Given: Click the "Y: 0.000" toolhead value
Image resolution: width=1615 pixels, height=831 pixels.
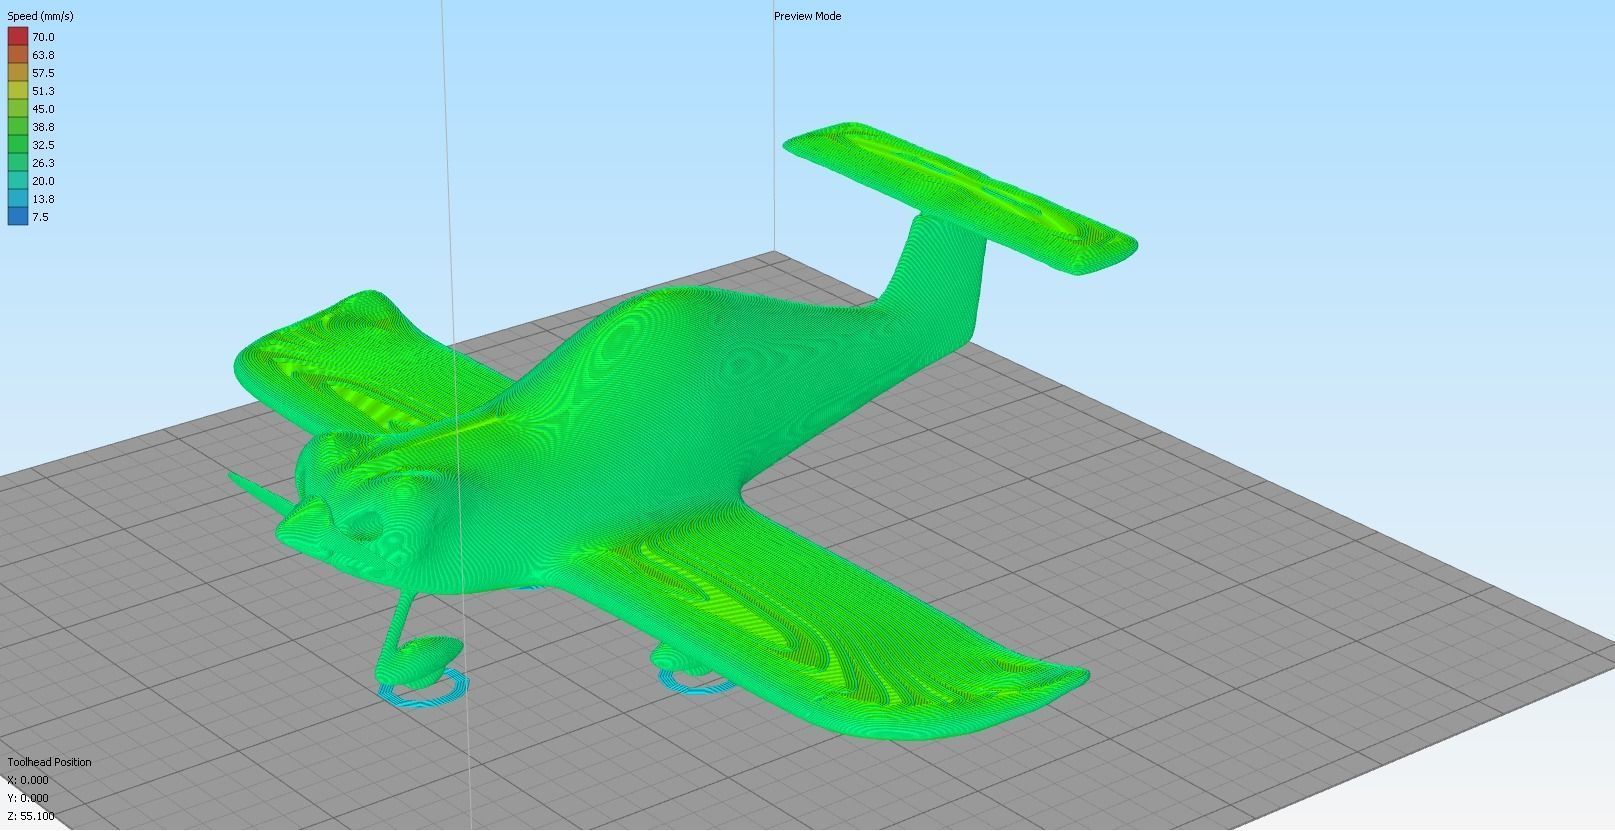Looking at the screenshot, I should (28, 798).
